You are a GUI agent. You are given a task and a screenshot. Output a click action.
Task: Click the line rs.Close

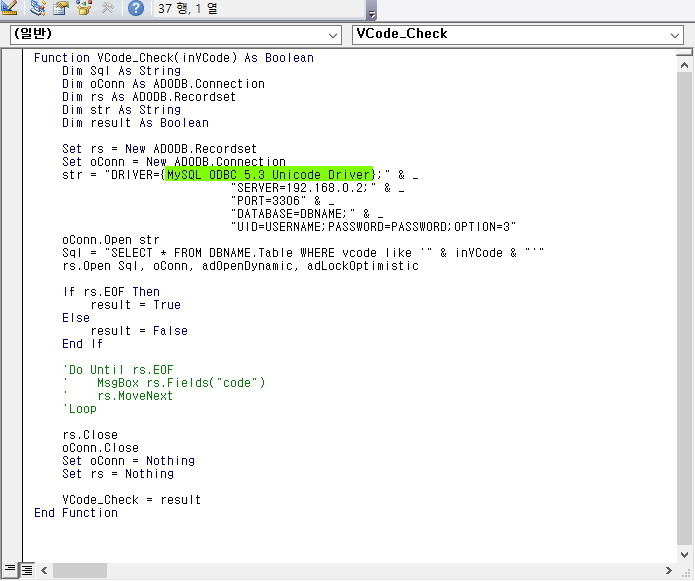[90, 435]
